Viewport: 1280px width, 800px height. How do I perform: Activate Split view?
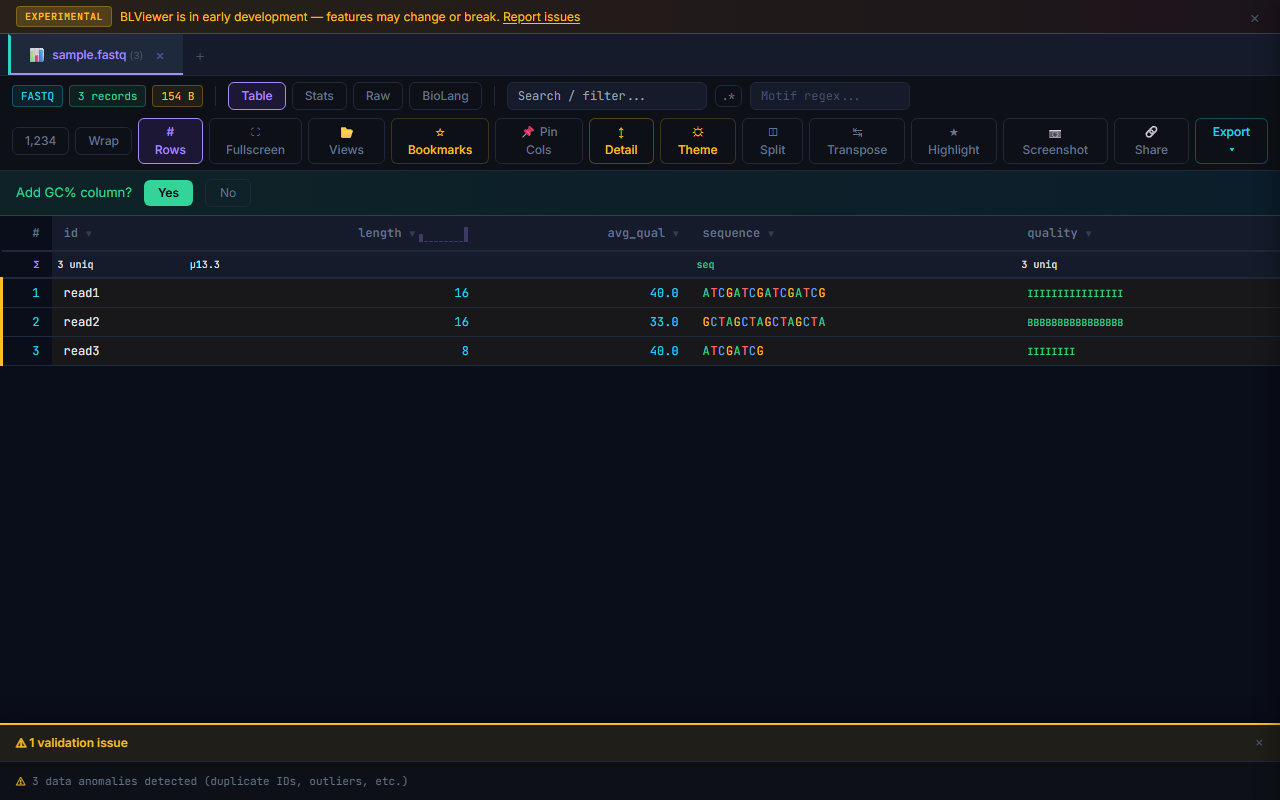pyautogui.click(x=772, y=140)
